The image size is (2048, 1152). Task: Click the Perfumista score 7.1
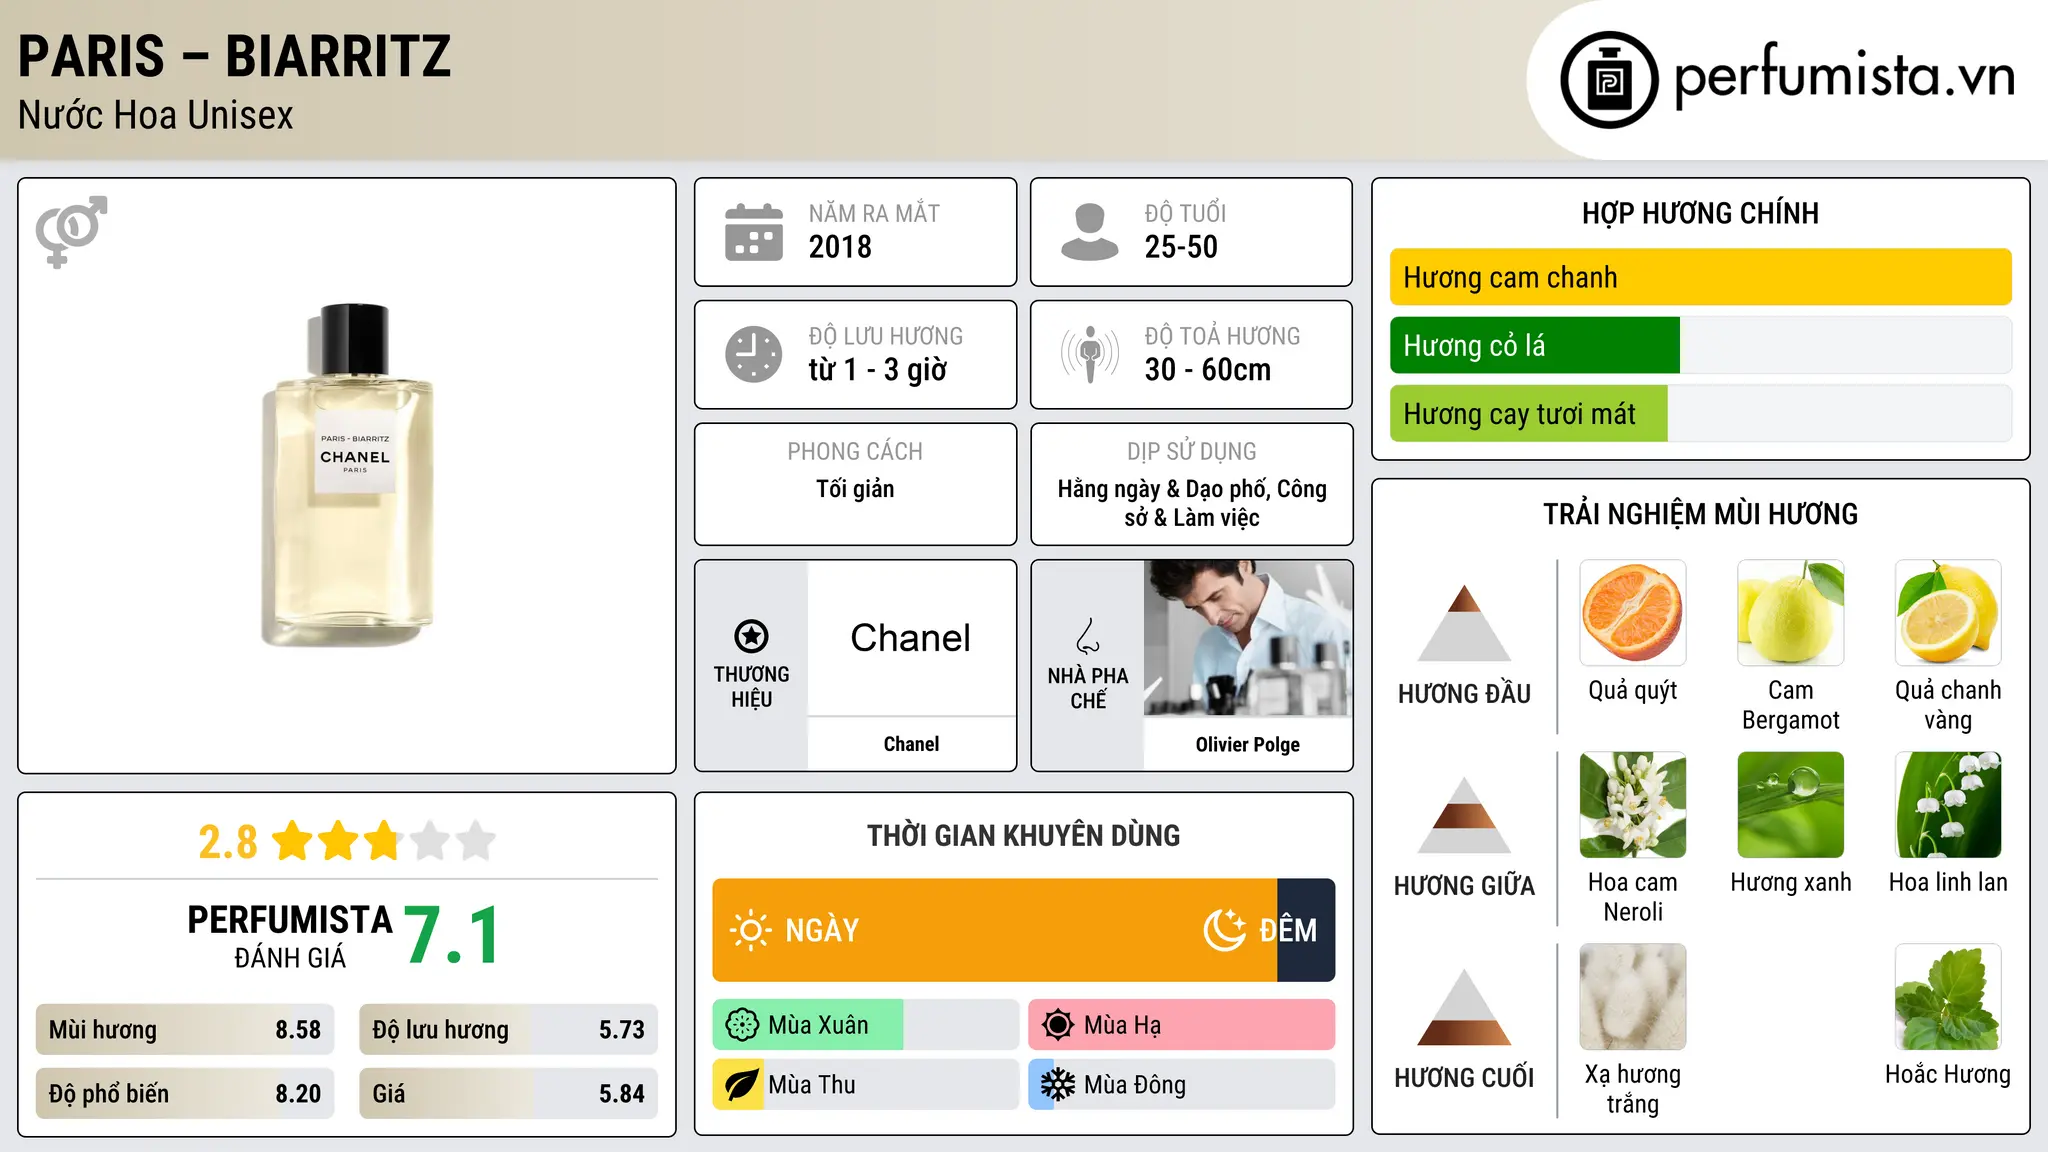[x=453, y=936]
